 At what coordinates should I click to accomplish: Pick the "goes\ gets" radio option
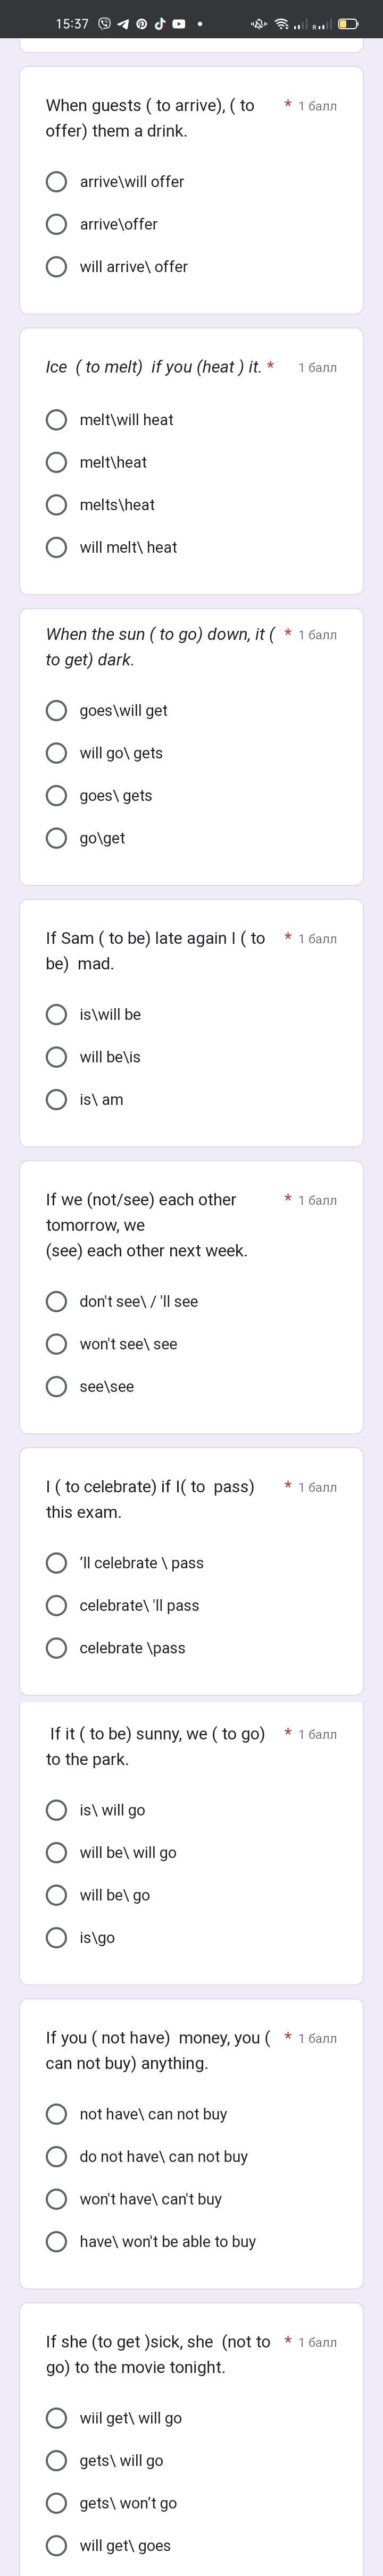pyautogui.click(x=57, y=796)
